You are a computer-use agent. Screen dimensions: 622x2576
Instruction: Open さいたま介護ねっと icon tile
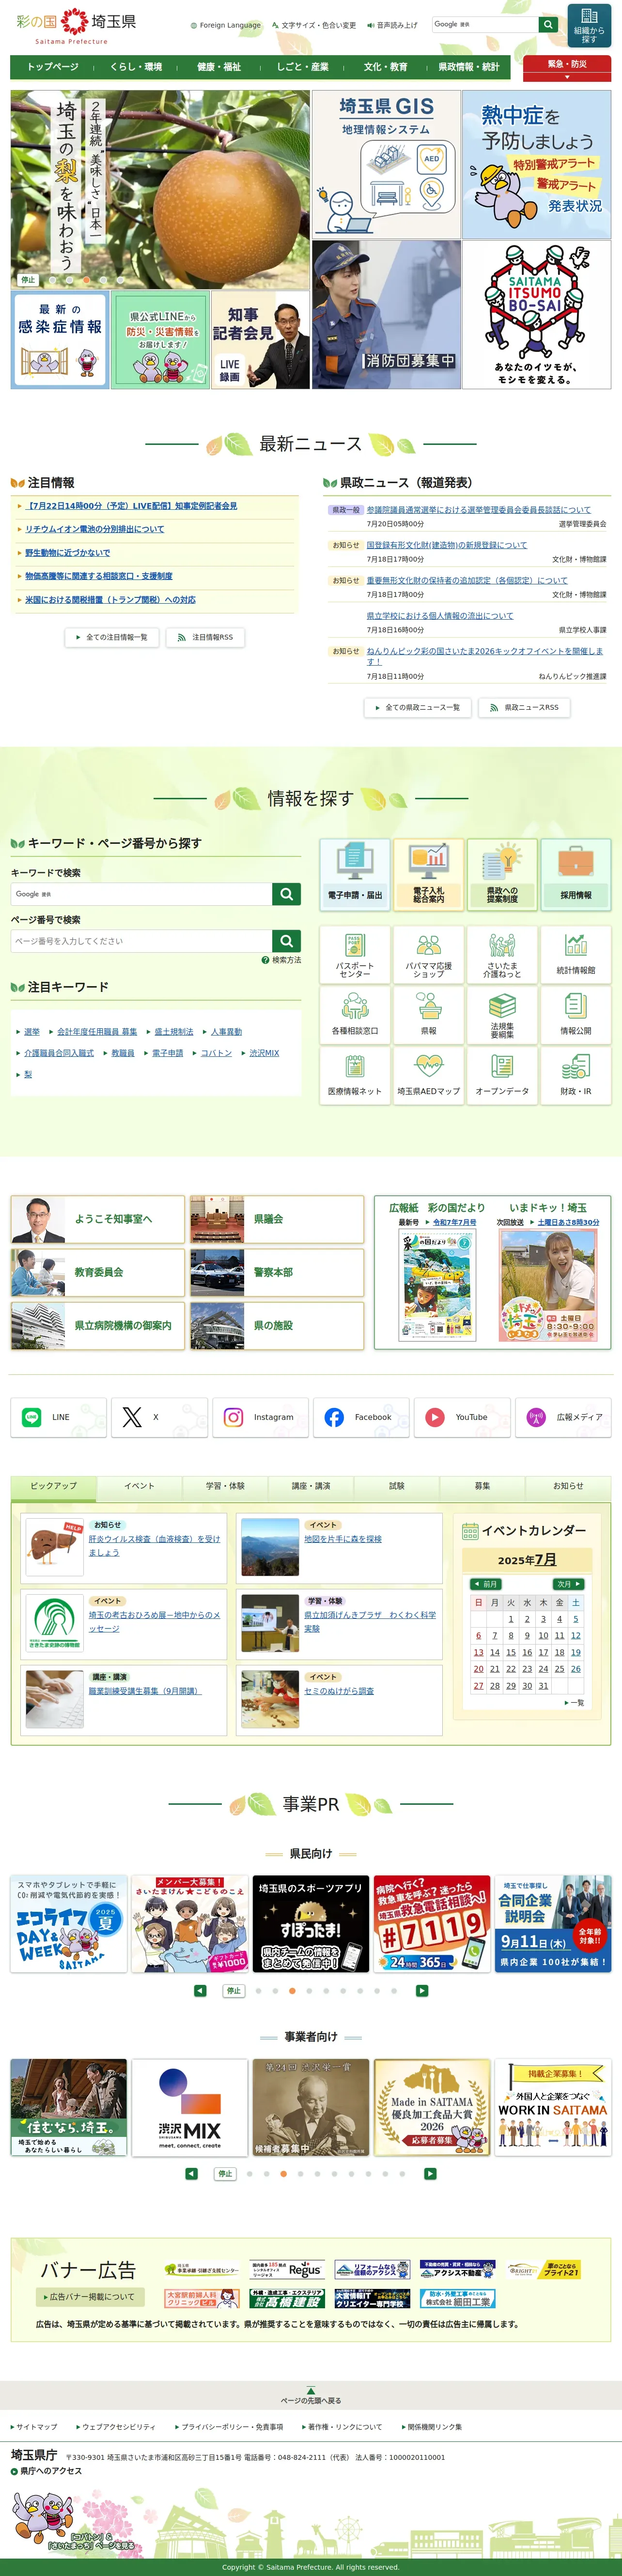pyautogui.click(x=502, y=955)
